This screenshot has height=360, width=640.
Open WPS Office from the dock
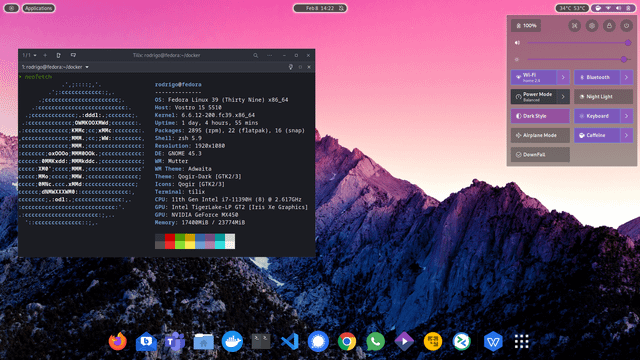493,341
